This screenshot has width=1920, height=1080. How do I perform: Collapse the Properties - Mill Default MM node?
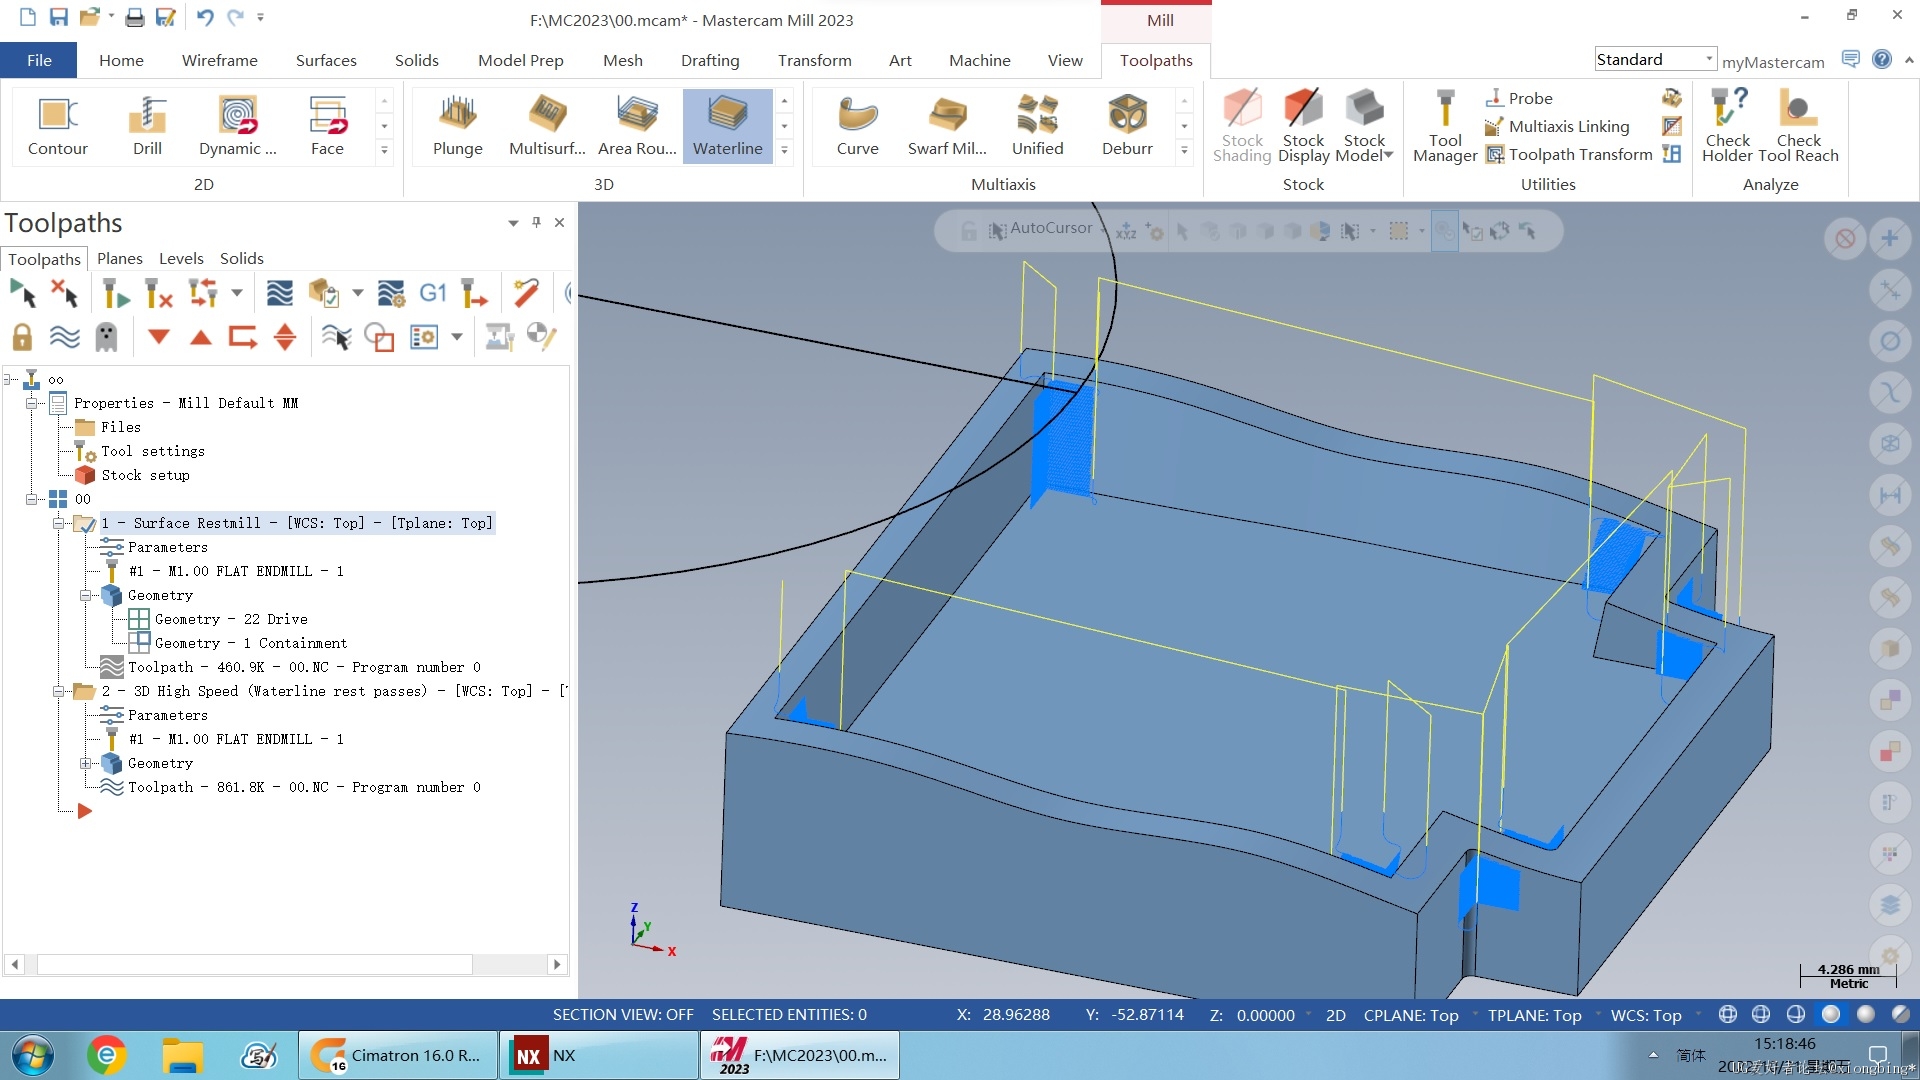pyautogui.click(x=32, y=403)
